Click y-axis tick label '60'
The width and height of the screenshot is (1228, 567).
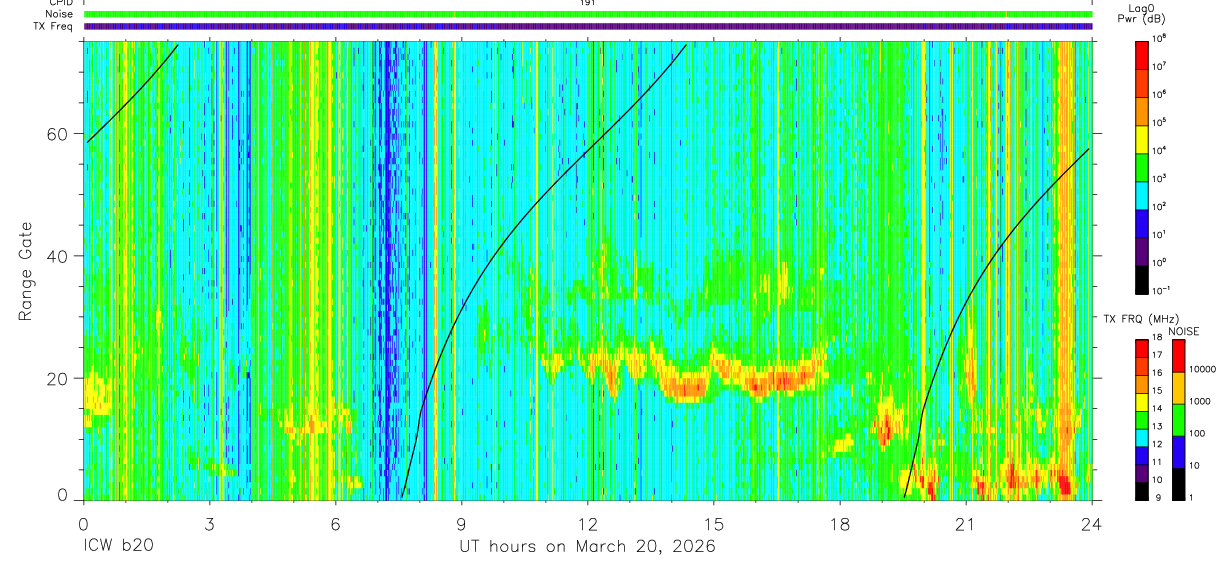click(59, 134)
